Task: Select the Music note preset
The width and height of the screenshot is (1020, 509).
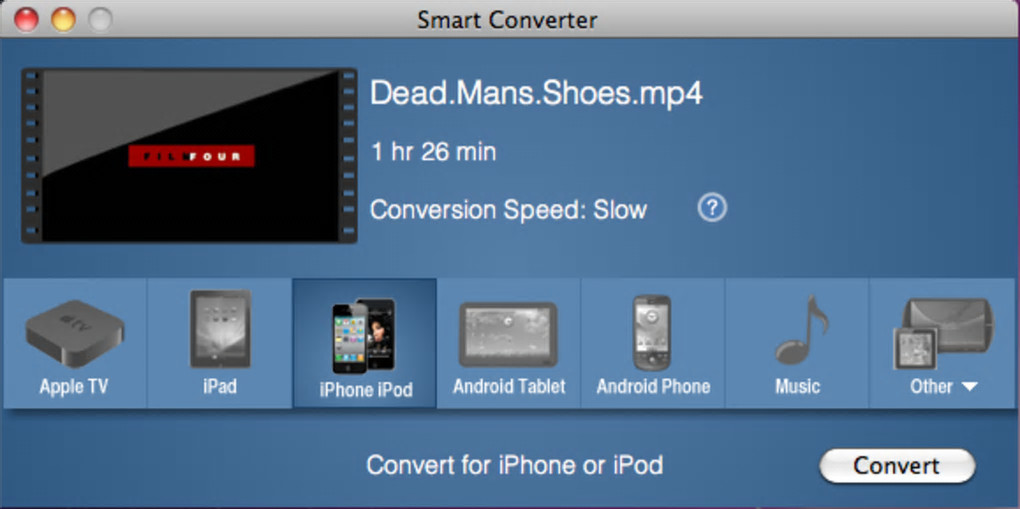Action: pyautogui.click(x=797, y=344)
